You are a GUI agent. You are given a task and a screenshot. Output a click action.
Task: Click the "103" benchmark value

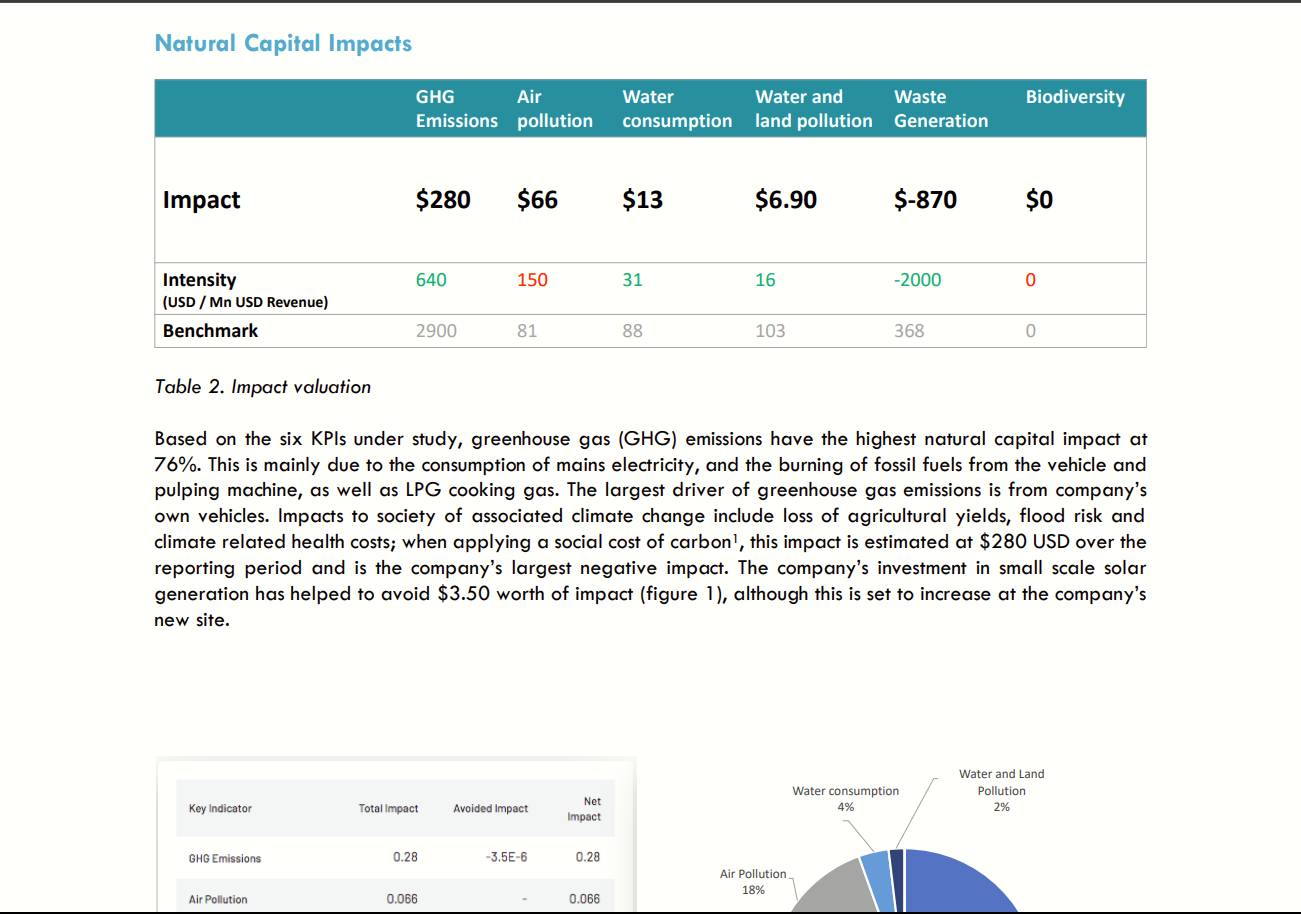[x=770, y=331]
